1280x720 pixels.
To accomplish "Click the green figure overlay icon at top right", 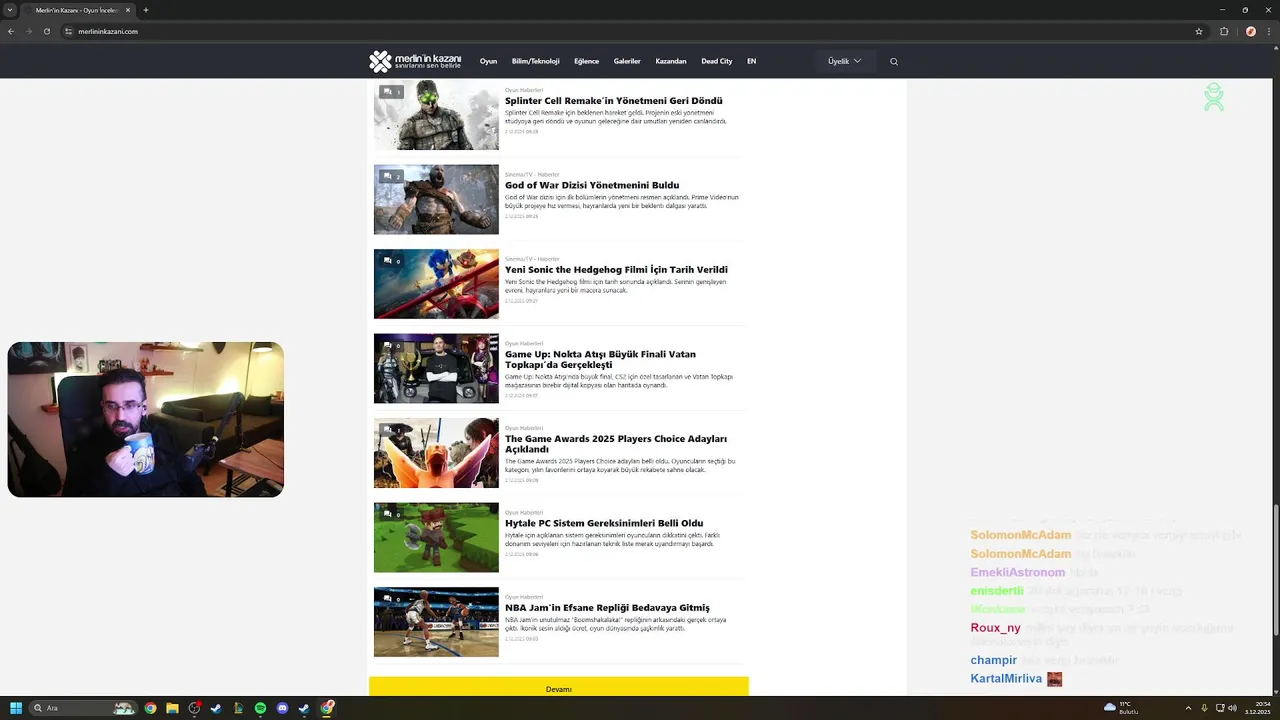I will tap(1214, 97).
